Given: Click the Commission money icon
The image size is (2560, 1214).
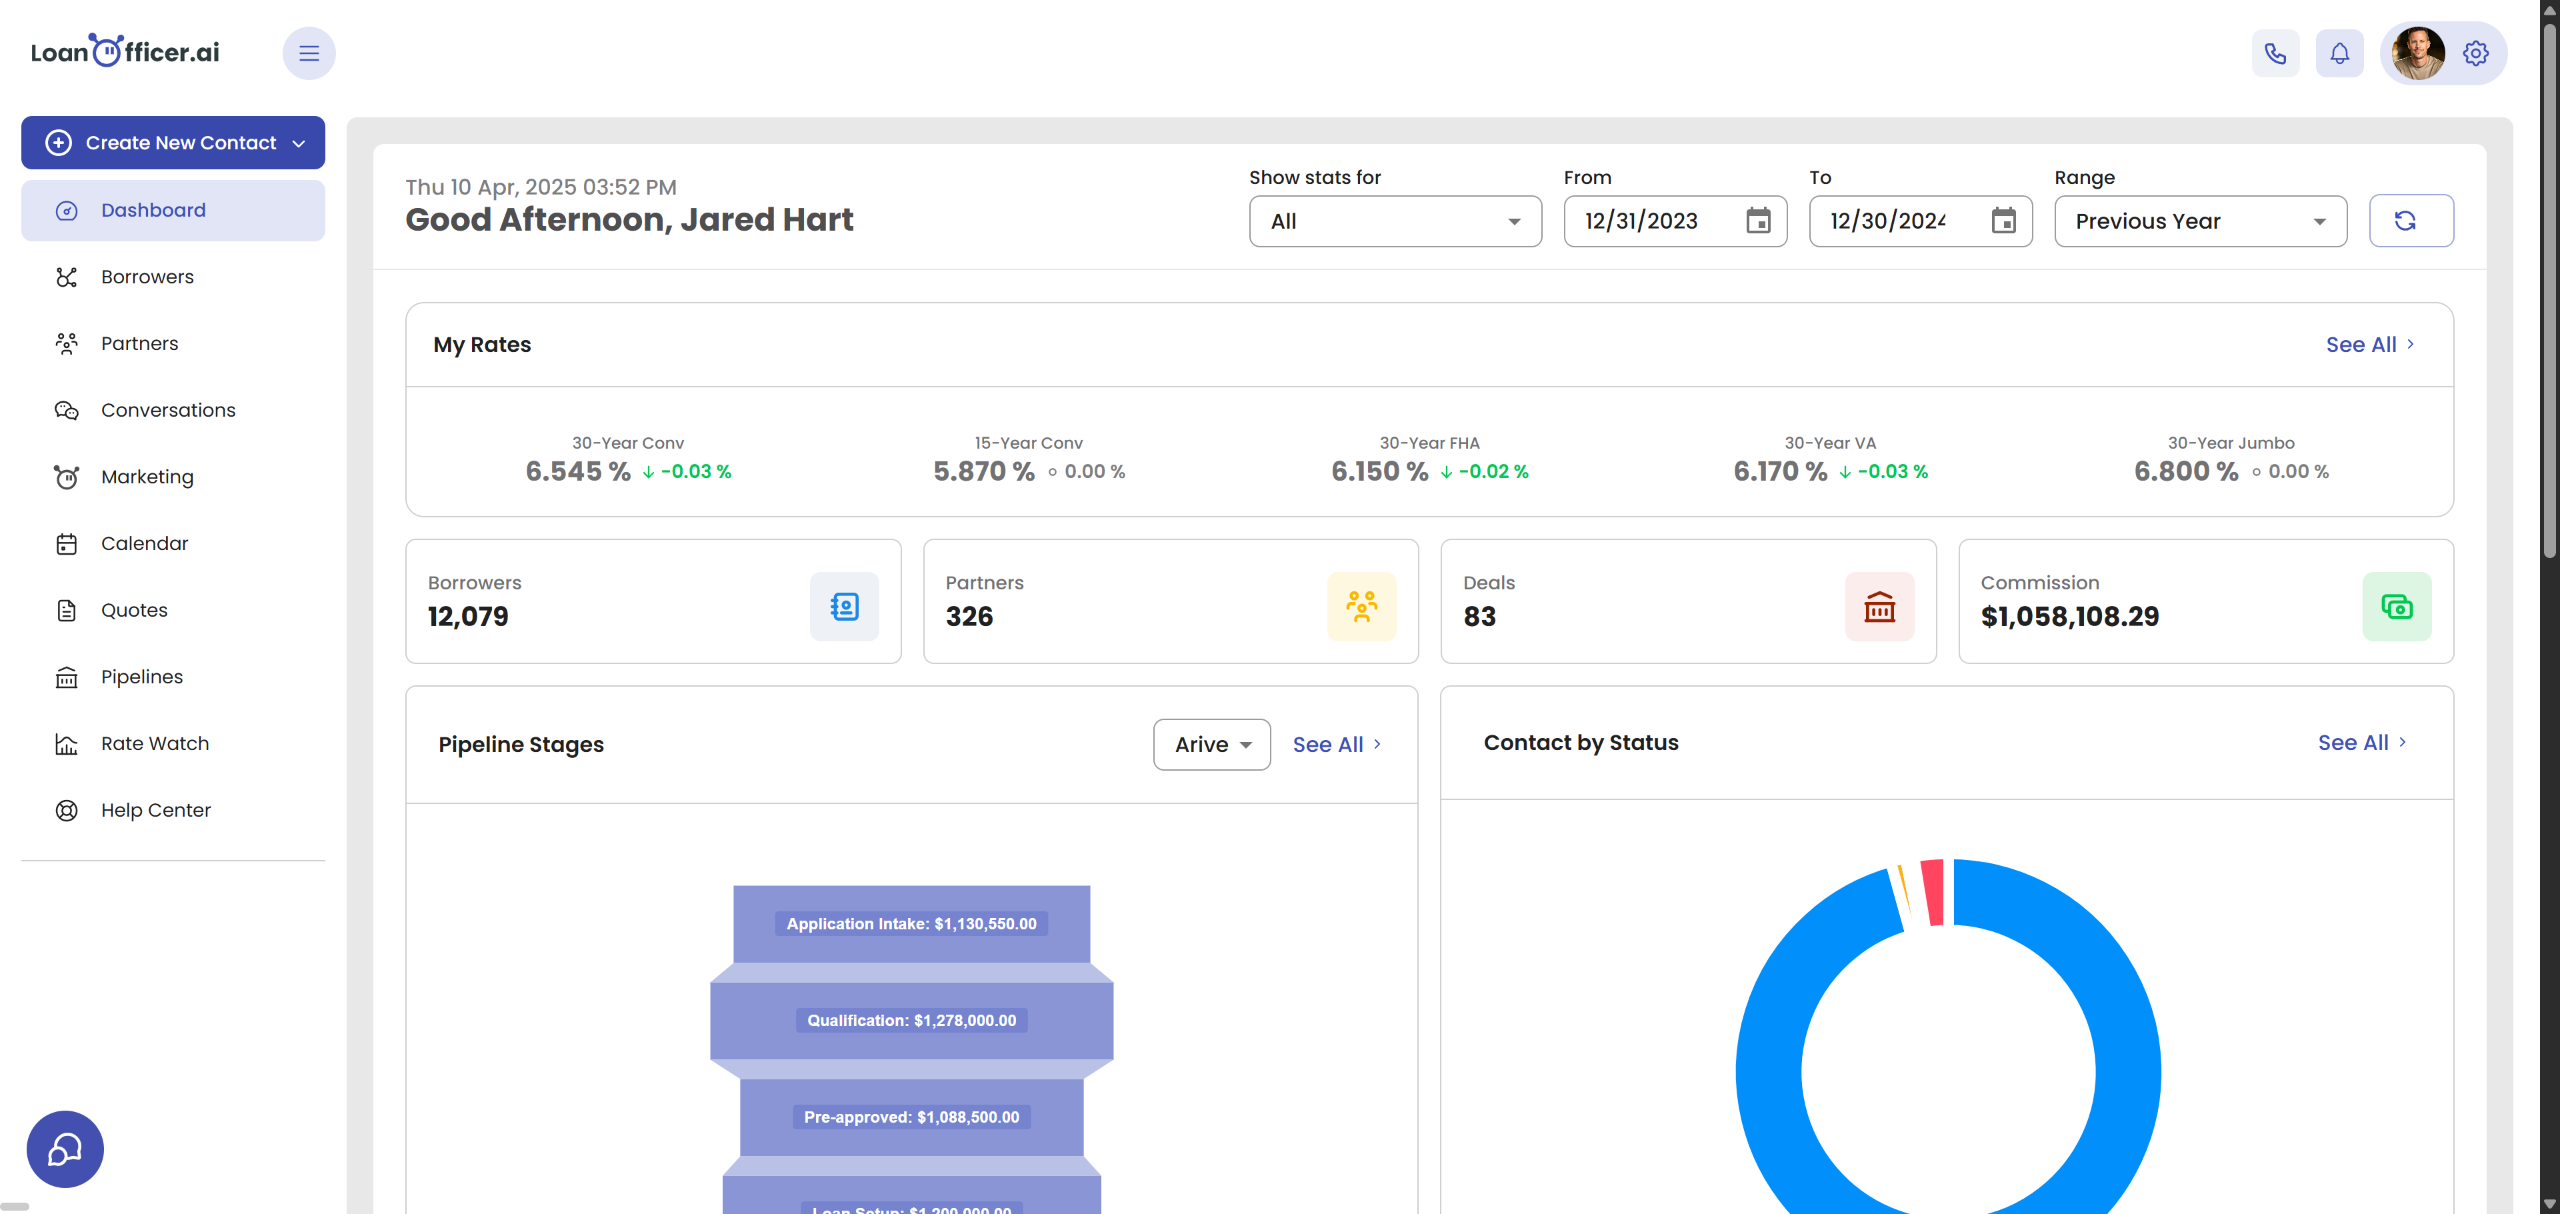Looking at the screenshot, I should pos(2396,607).
